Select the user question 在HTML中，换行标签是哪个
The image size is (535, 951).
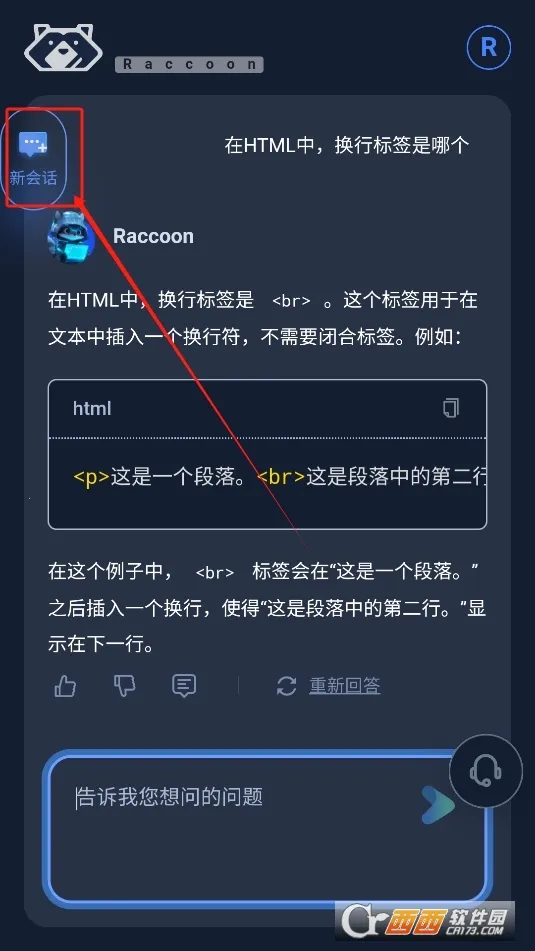[x=347, y=145]
